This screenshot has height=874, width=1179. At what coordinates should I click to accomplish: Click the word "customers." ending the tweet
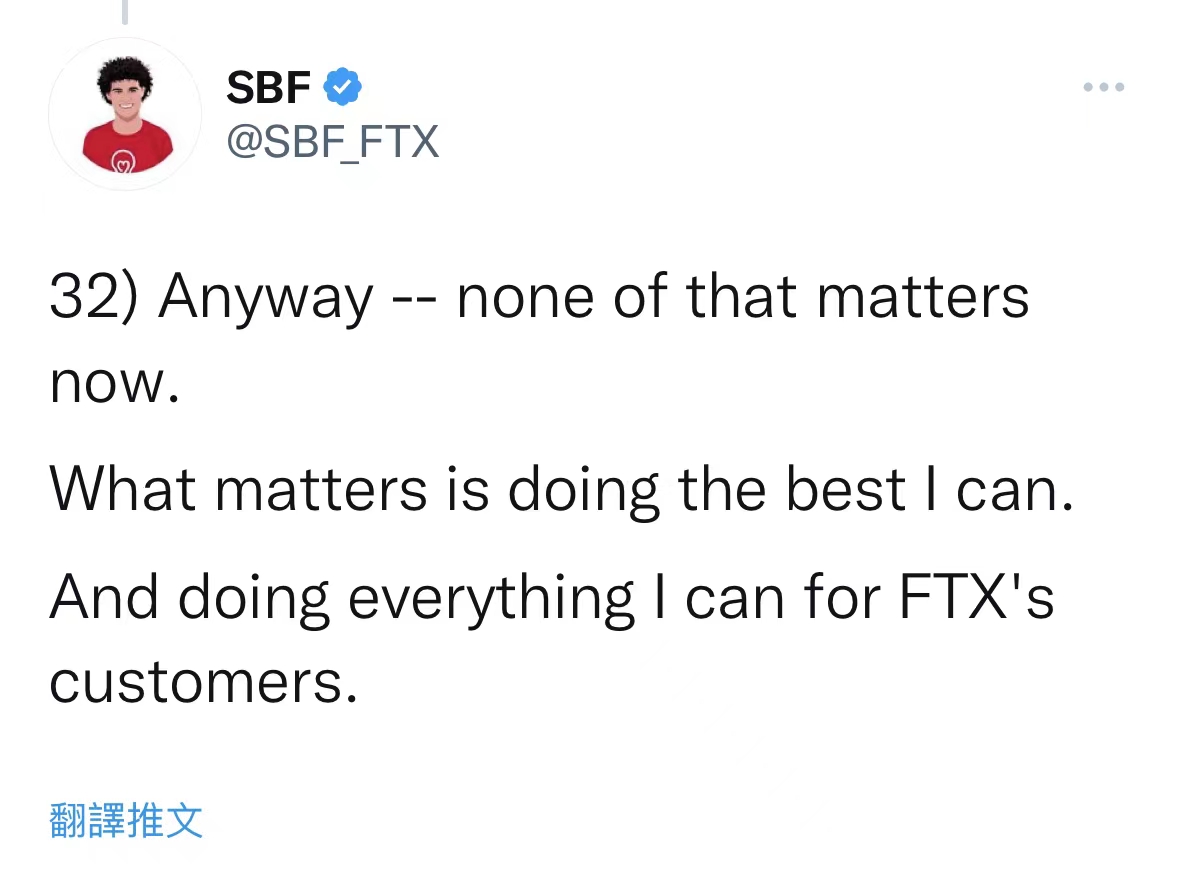[203, 683]
